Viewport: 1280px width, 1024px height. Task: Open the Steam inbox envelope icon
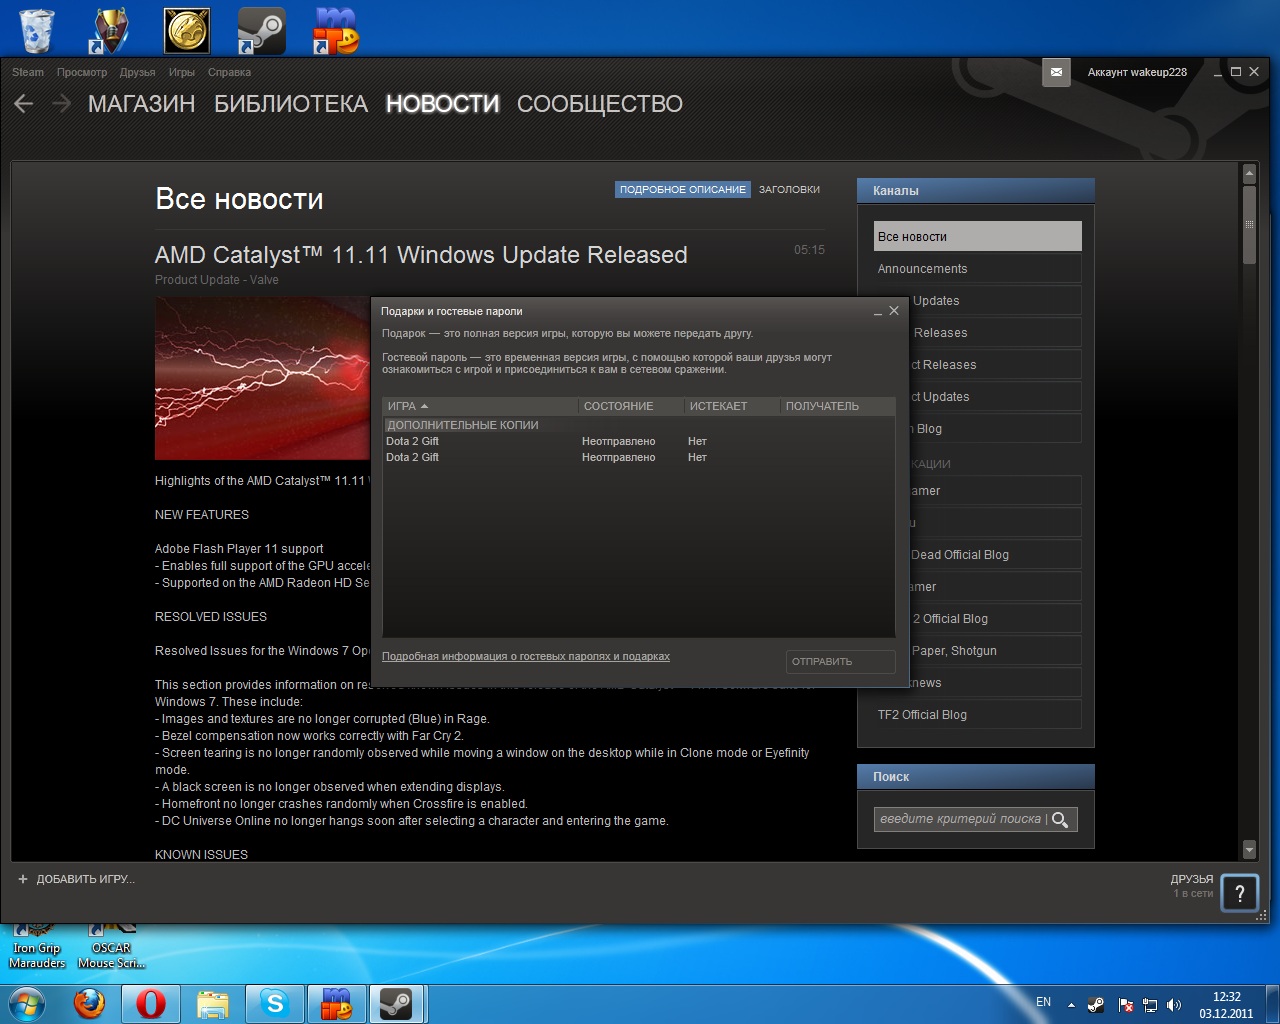pos(1056,72)
